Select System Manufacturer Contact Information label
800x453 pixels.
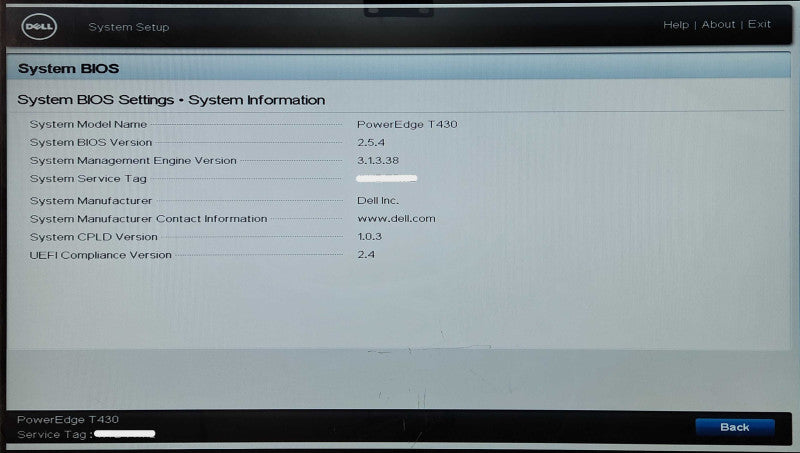point(148,218)
